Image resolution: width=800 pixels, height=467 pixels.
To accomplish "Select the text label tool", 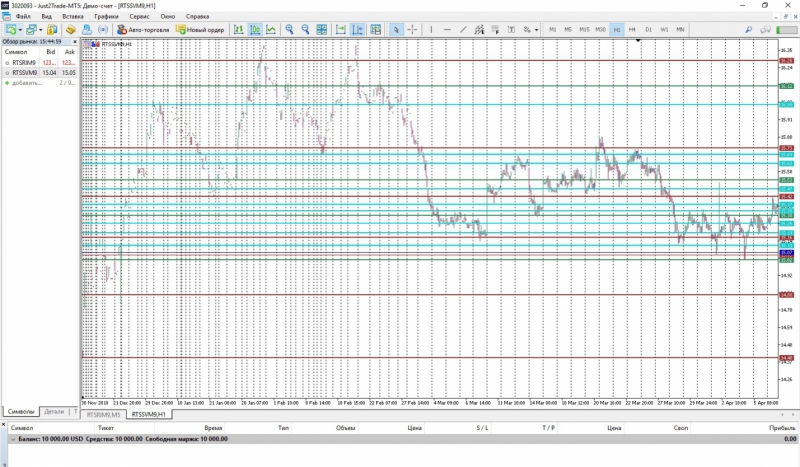I will click(511, 30).
